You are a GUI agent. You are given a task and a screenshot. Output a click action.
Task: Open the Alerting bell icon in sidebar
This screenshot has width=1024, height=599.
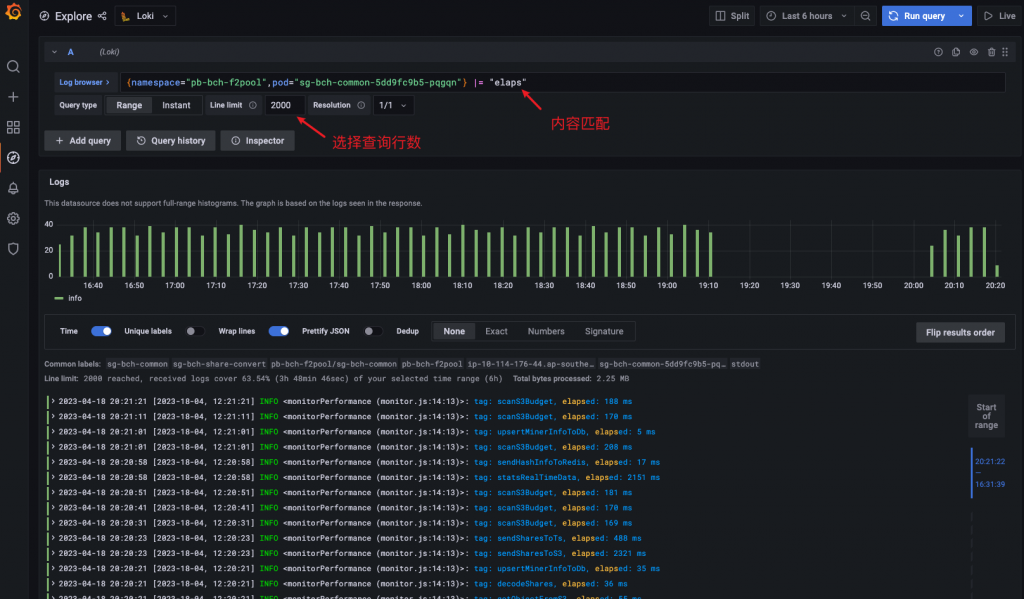13,188
